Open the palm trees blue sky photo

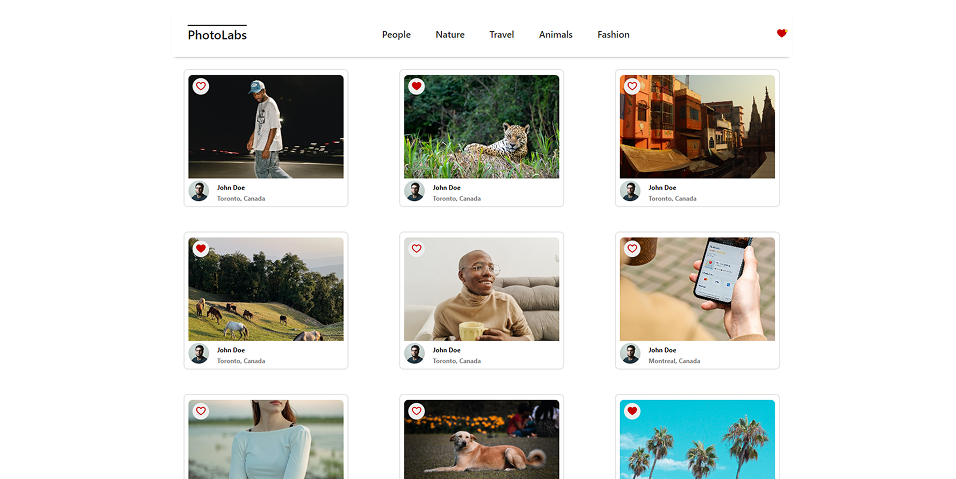pos(697,439)
